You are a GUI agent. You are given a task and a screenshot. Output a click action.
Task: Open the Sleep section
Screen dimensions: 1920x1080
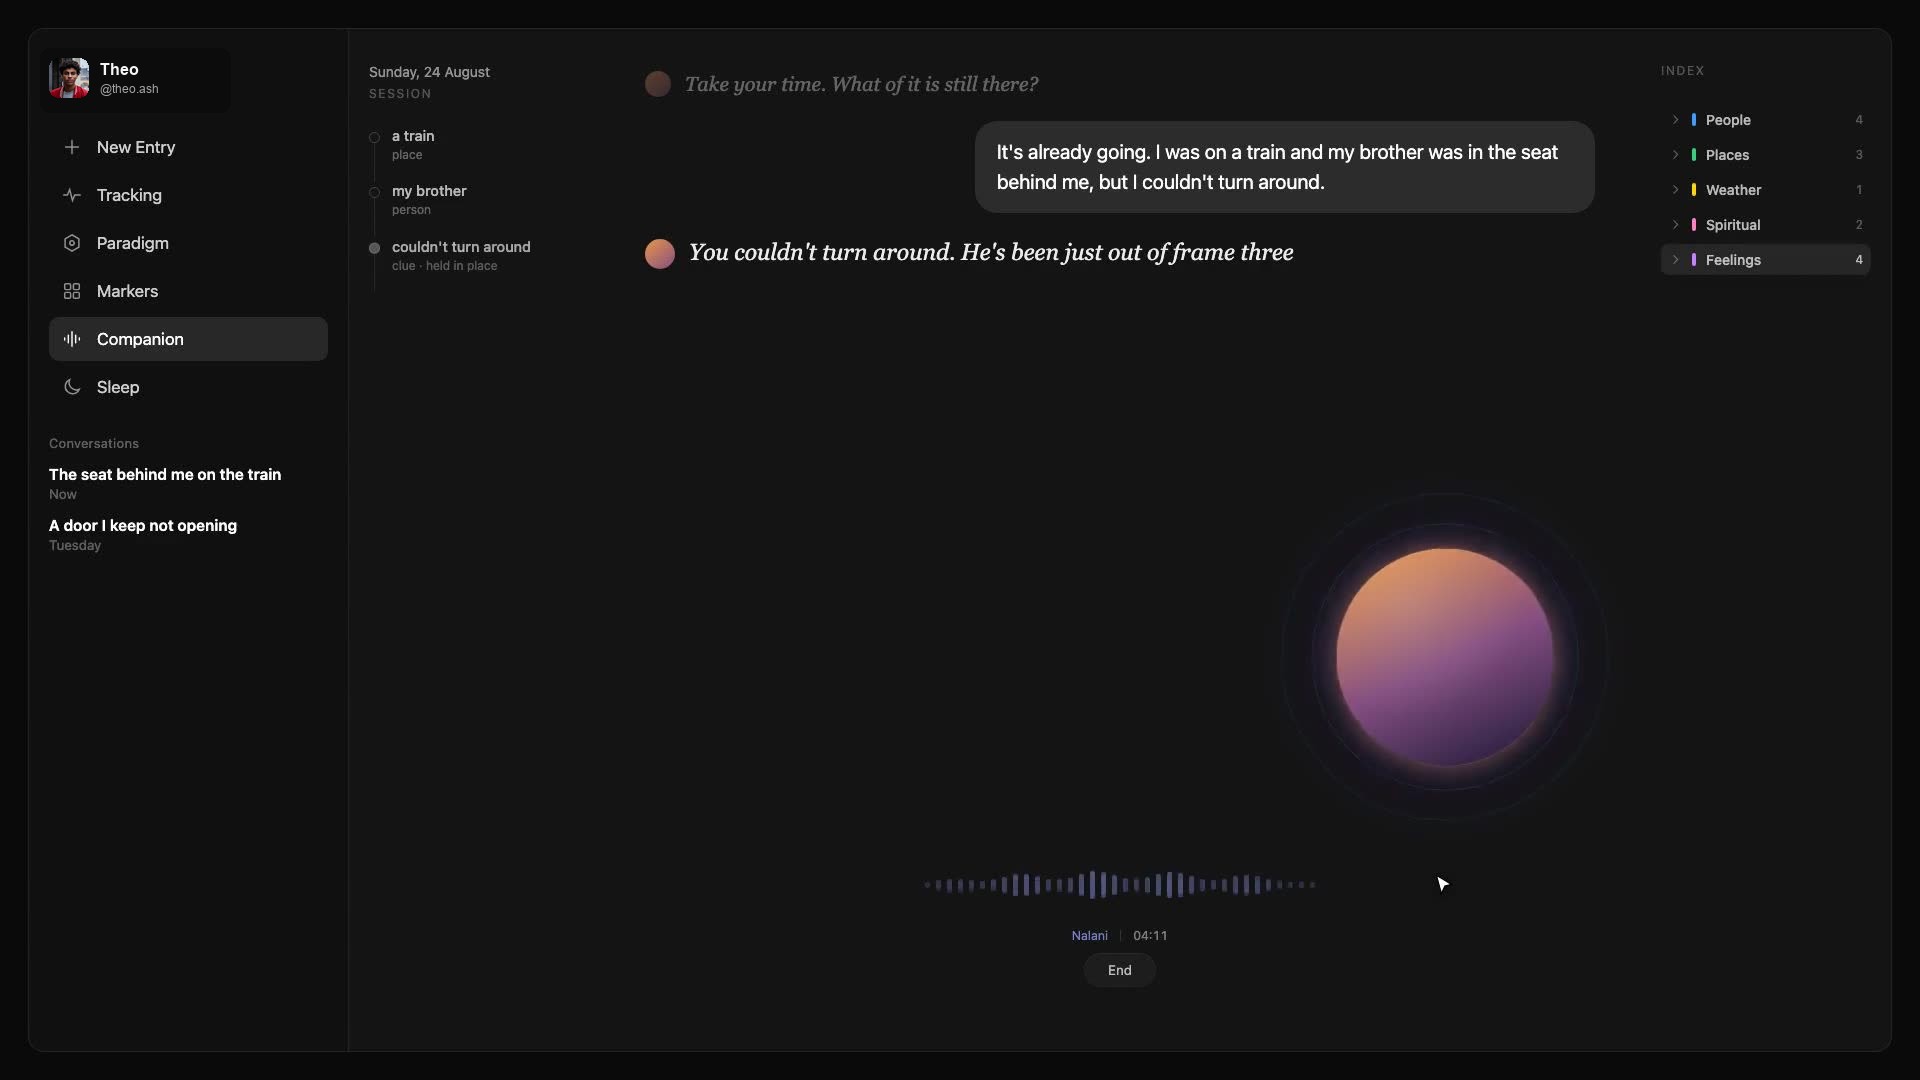[188, 387]
